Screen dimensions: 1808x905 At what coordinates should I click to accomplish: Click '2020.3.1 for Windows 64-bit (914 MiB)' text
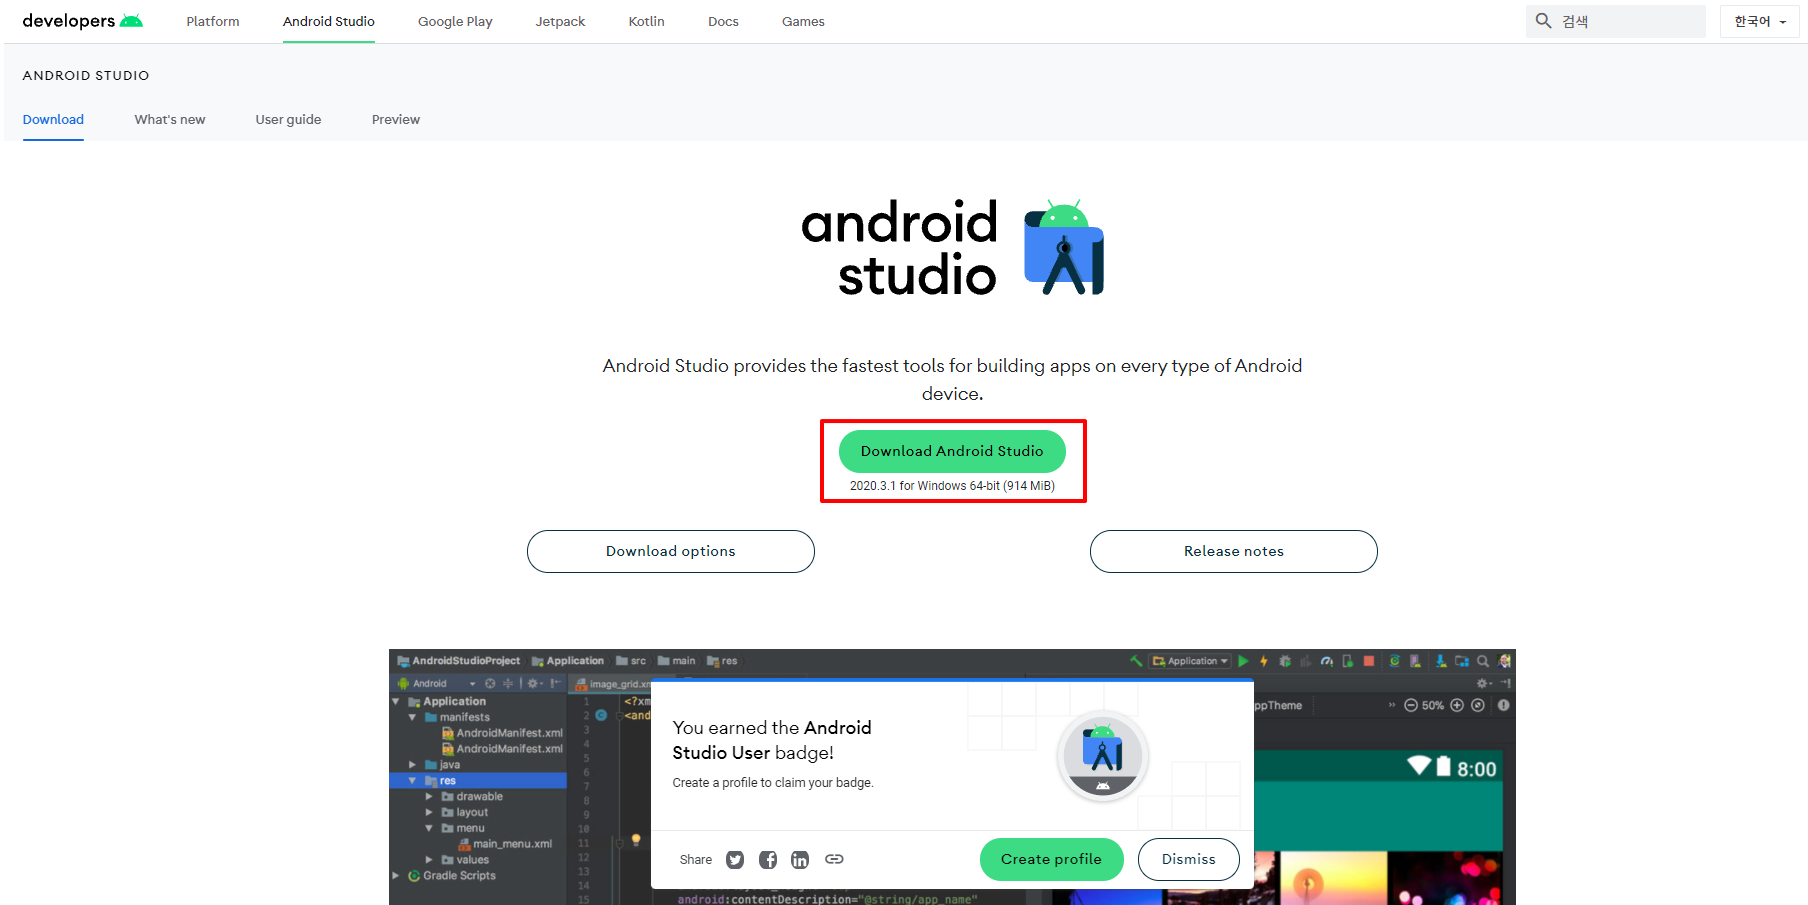[x=952, y=486]
